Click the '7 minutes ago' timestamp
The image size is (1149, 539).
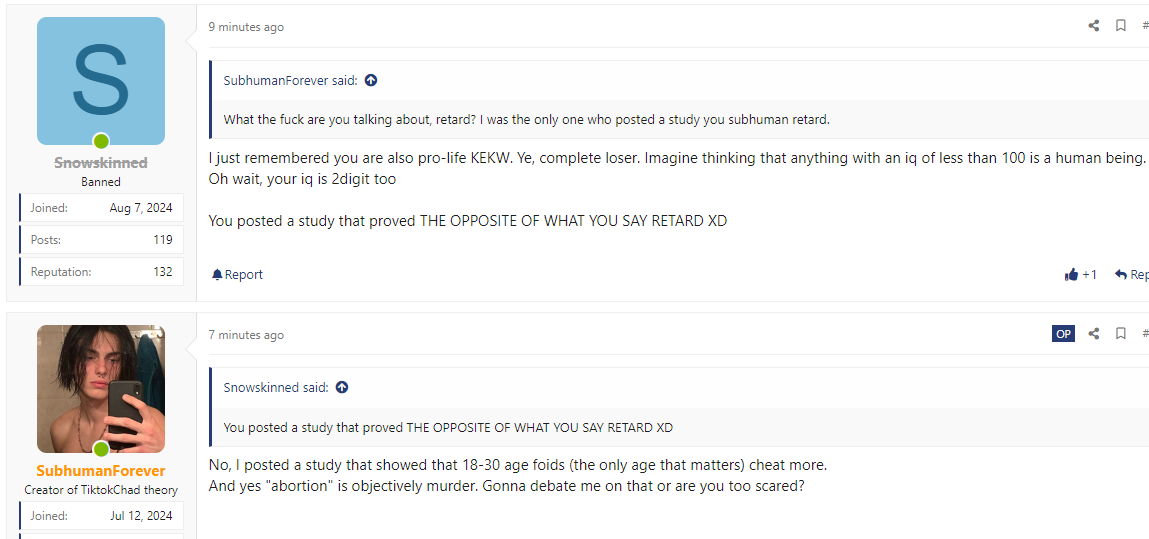coord(246,335)
